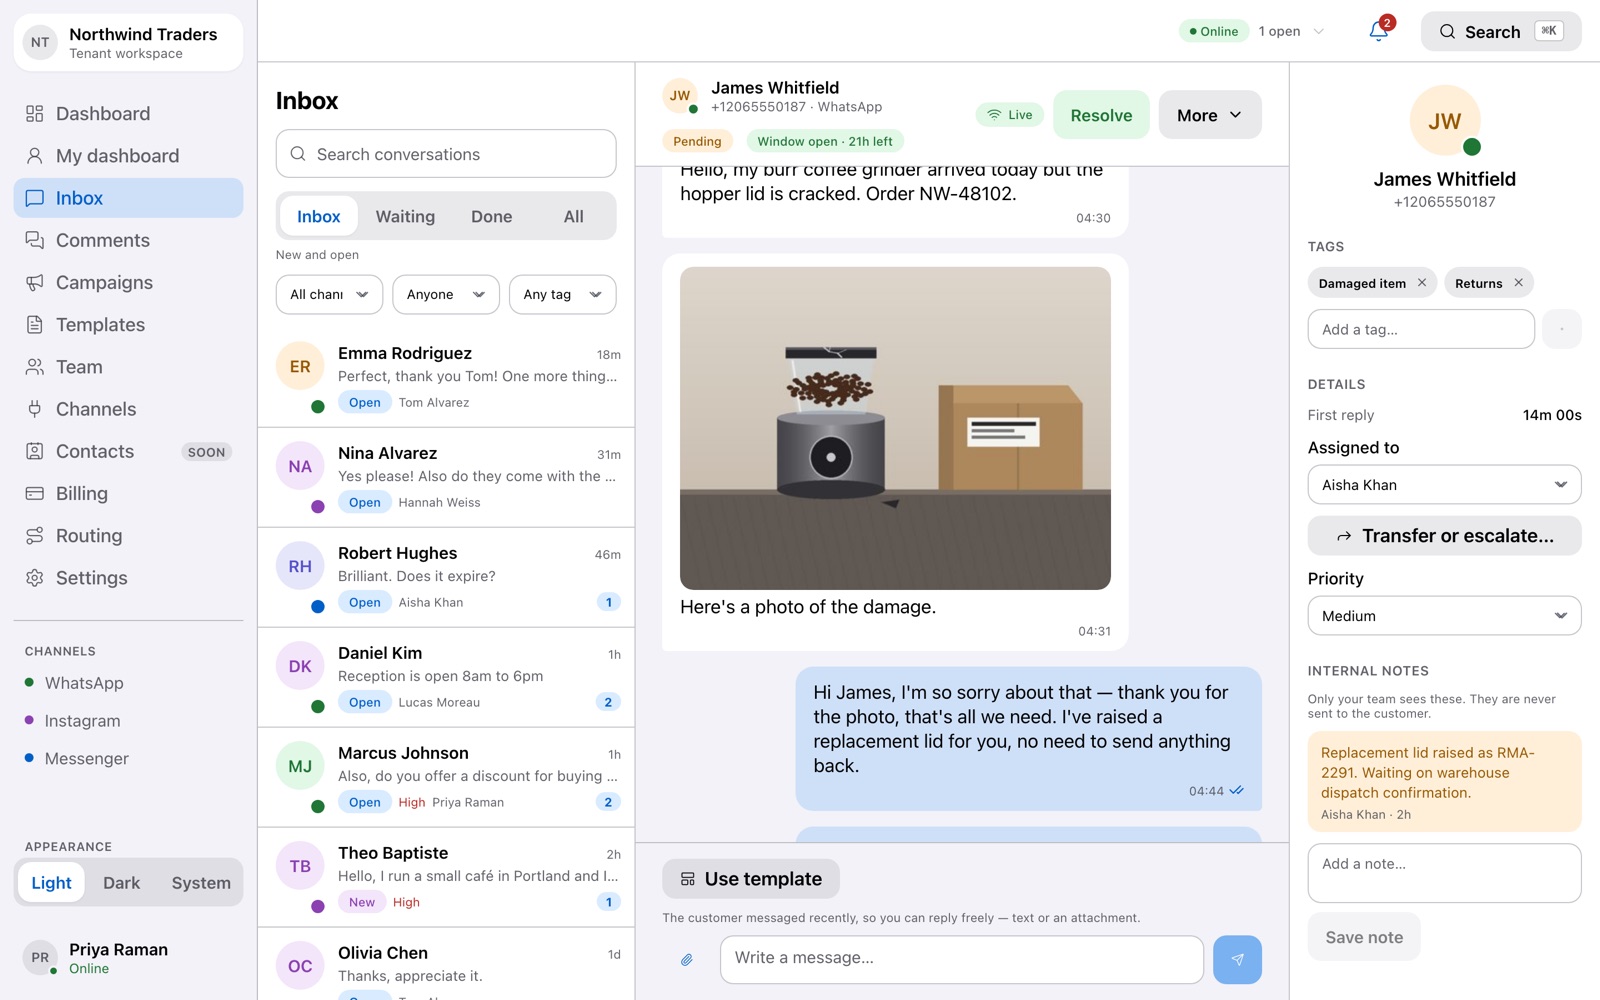Change the Medium priority dropdown
This screenshot has width=1600, height=1000.
click(1444, 616)
